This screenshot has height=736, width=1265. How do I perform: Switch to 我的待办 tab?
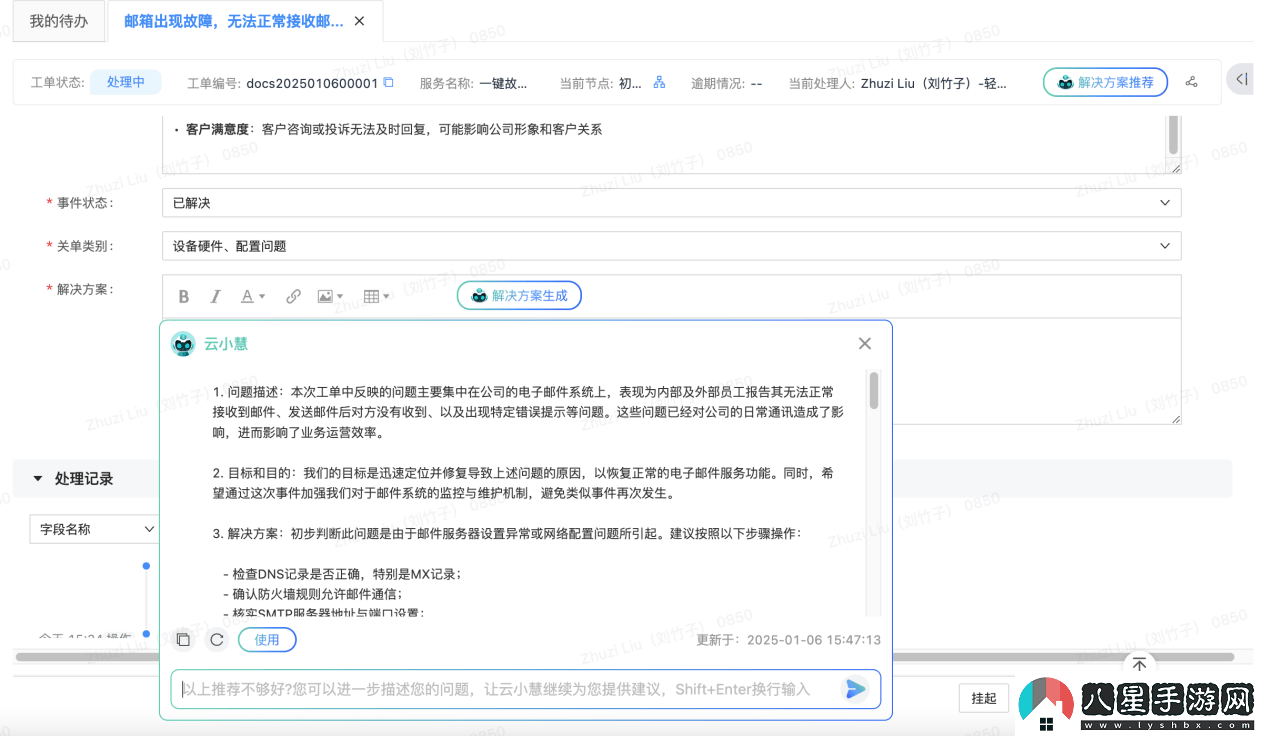(59, 20)
